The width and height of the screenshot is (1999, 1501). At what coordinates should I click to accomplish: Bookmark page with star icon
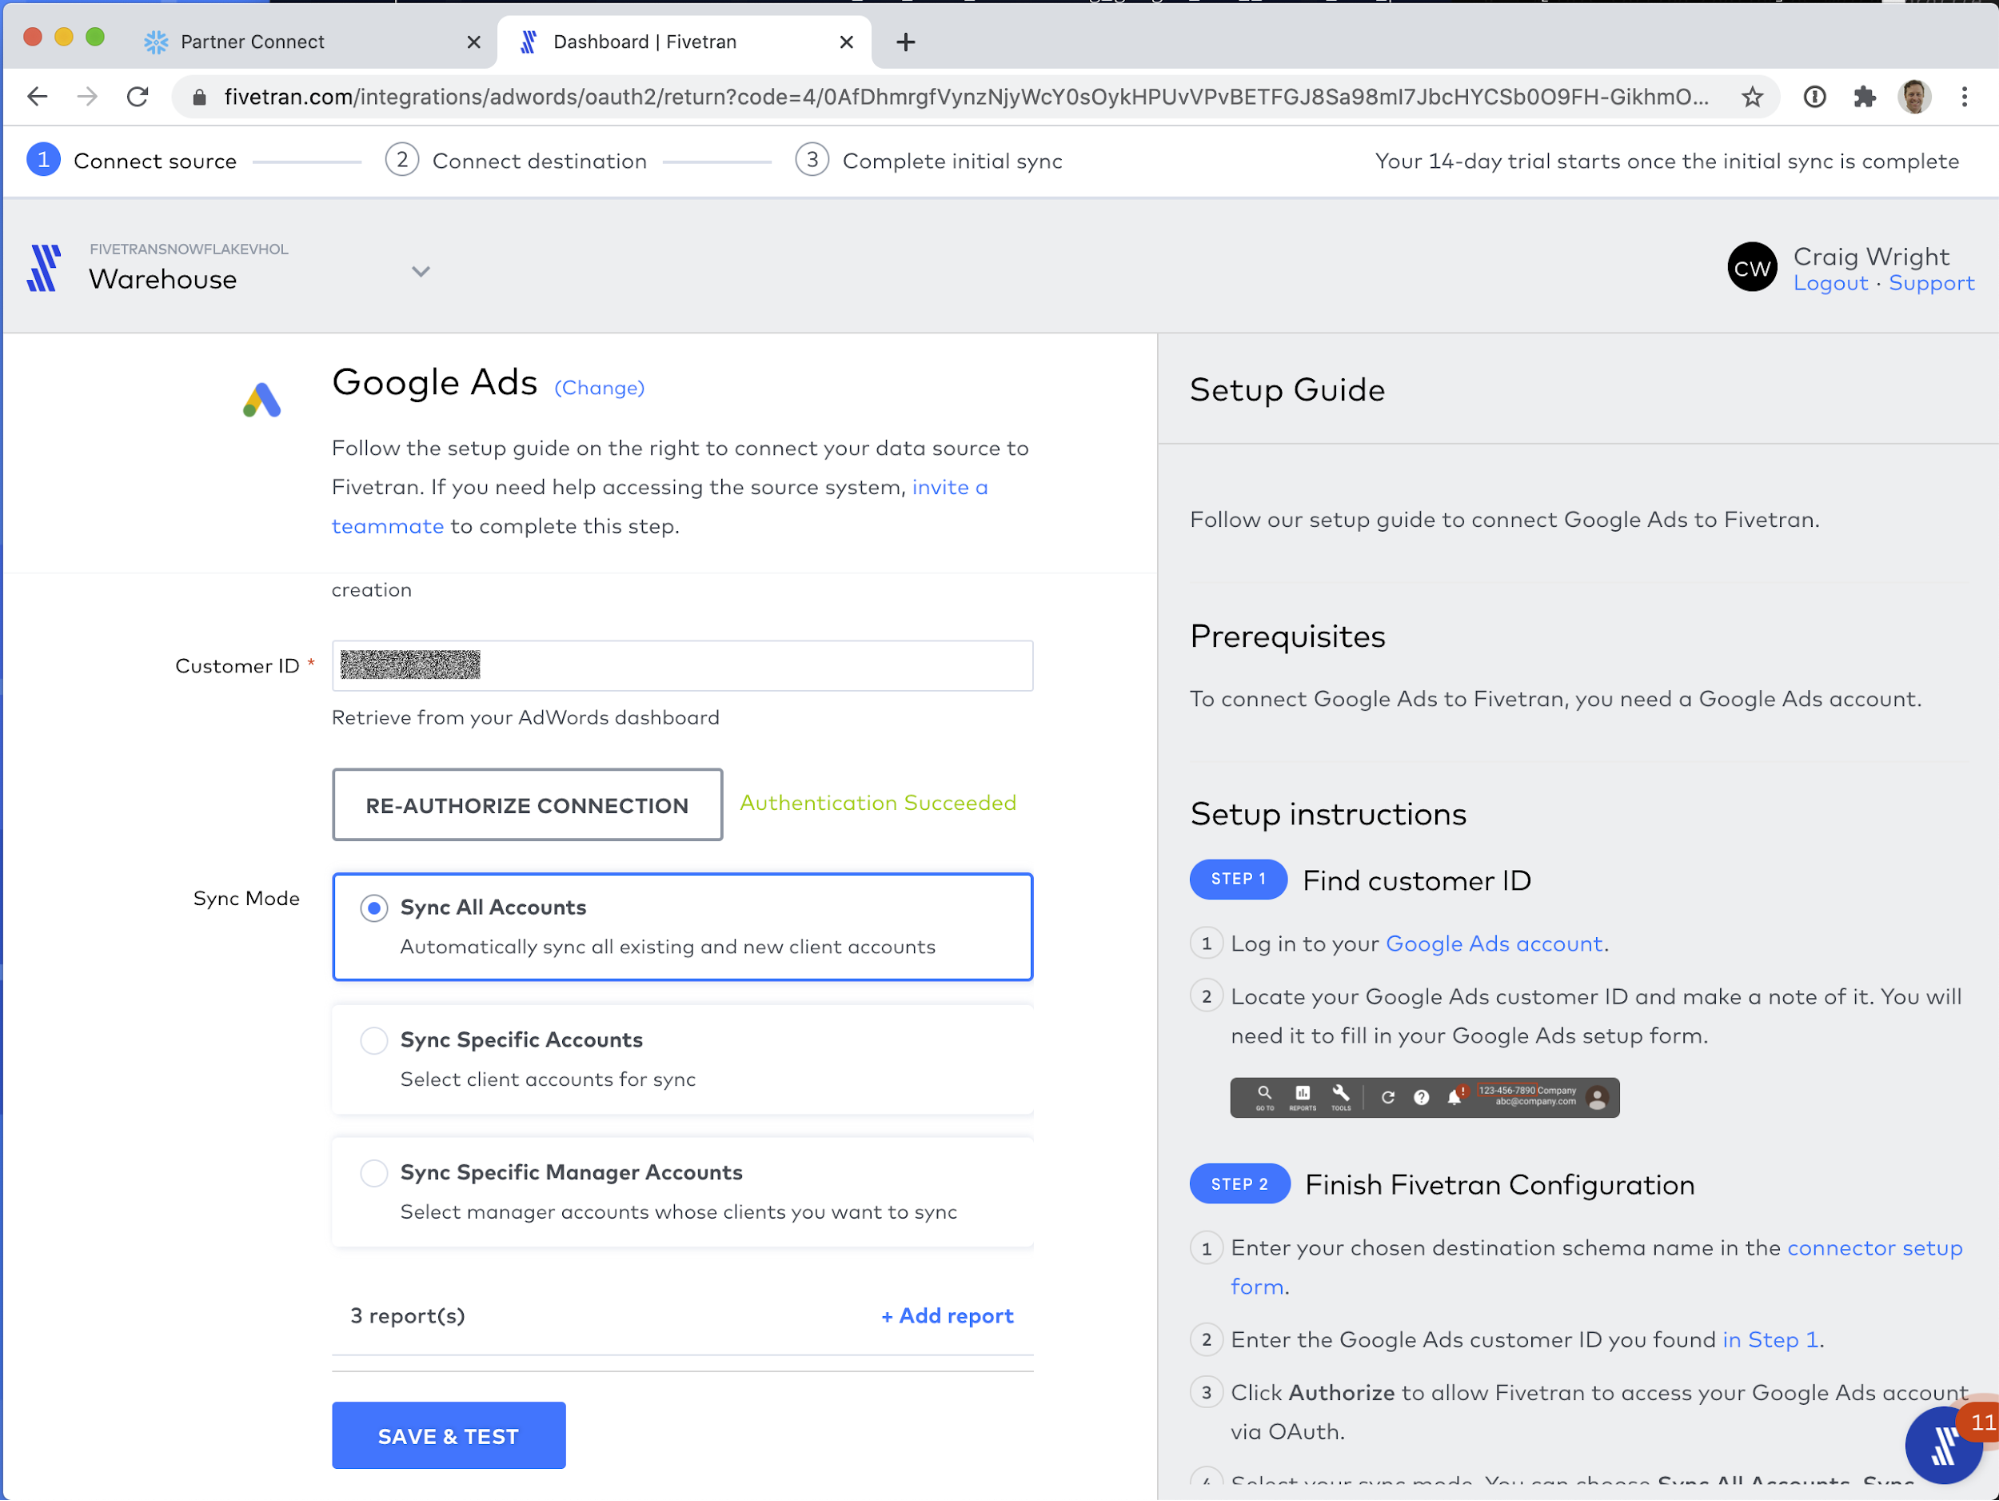pyautogui.click(x=1752, y=97)
